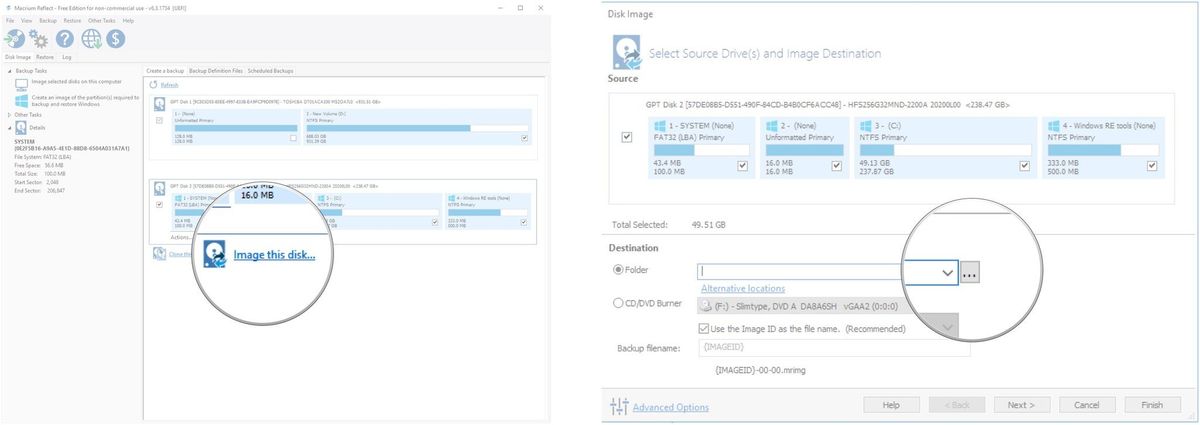Click the Windows icon of Windows RE tools partition

[1053, 126]
